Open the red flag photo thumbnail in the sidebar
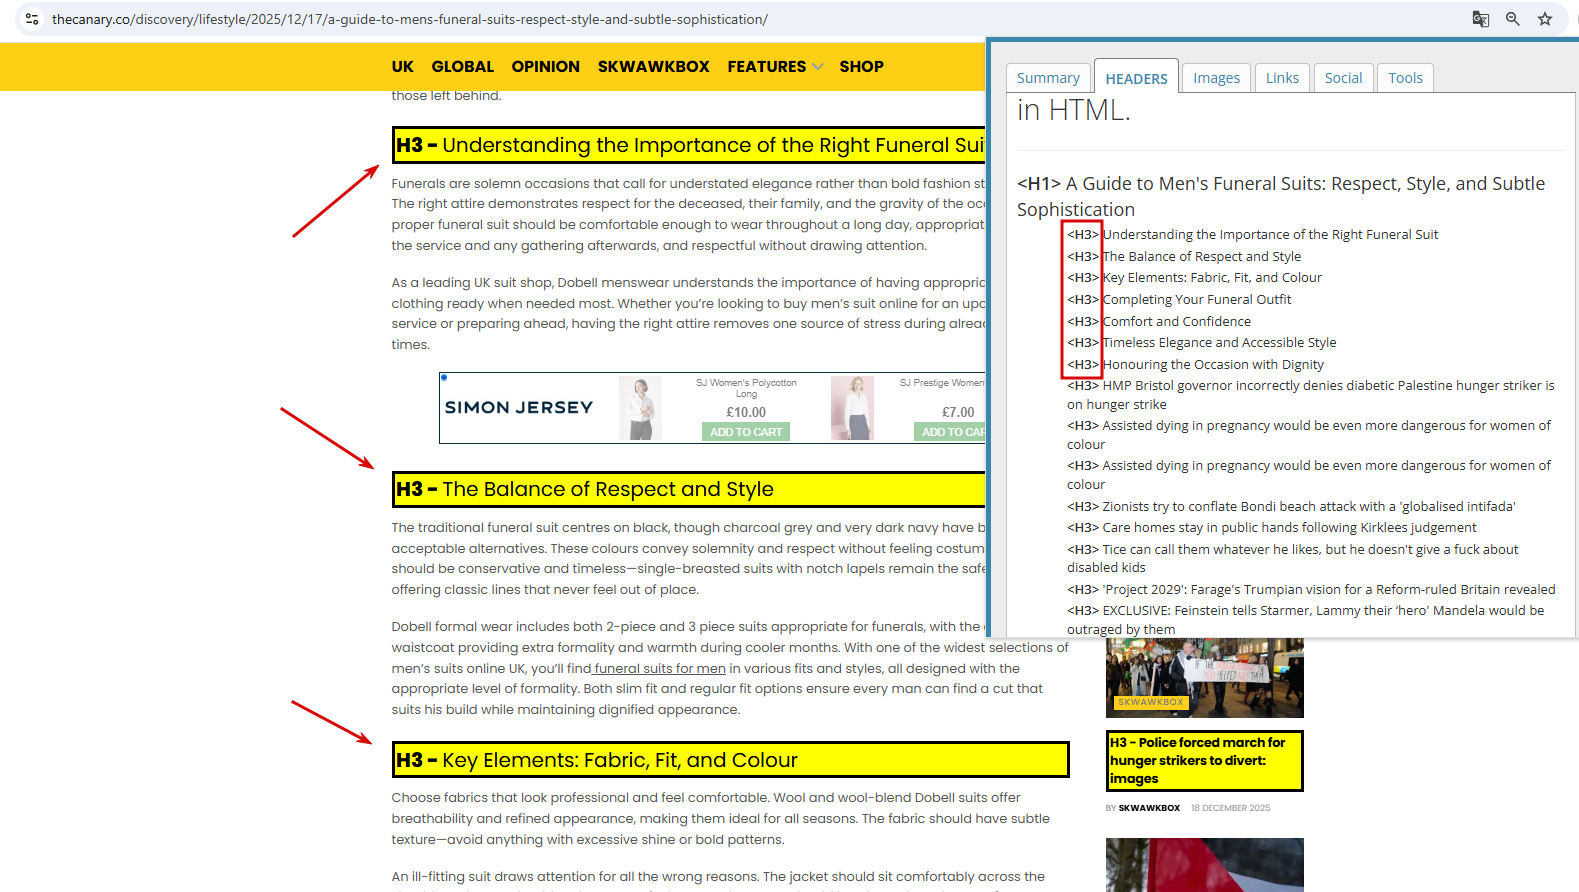This screenshot has width=1579, height=892. (1204, 865)
